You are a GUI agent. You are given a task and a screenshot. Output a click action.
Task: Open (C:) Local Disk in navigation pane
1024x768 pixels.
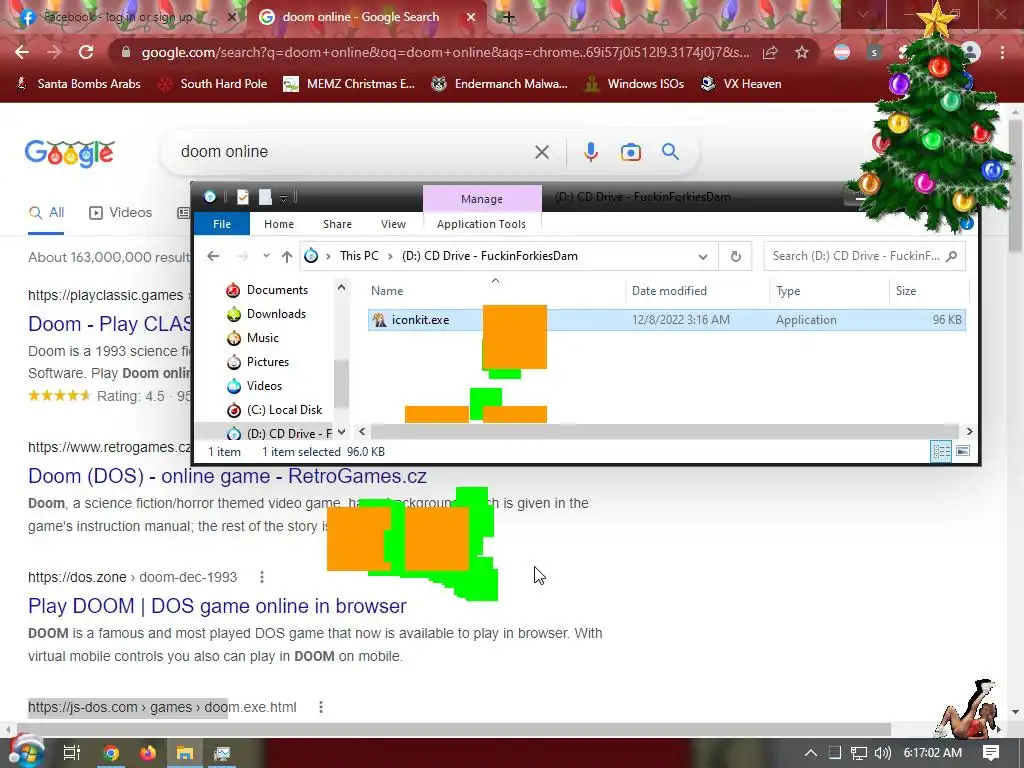(275, 410)
